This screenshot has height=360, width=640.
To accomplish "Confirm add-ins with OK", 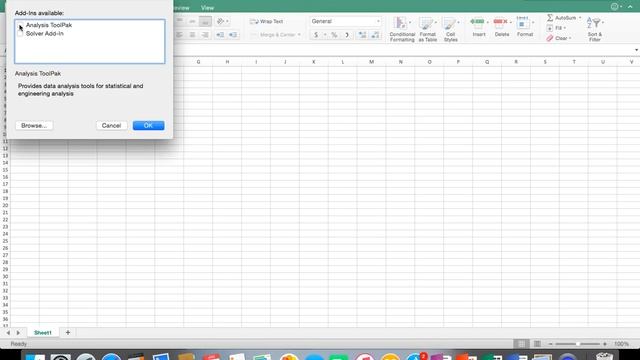I will (148, 125).
